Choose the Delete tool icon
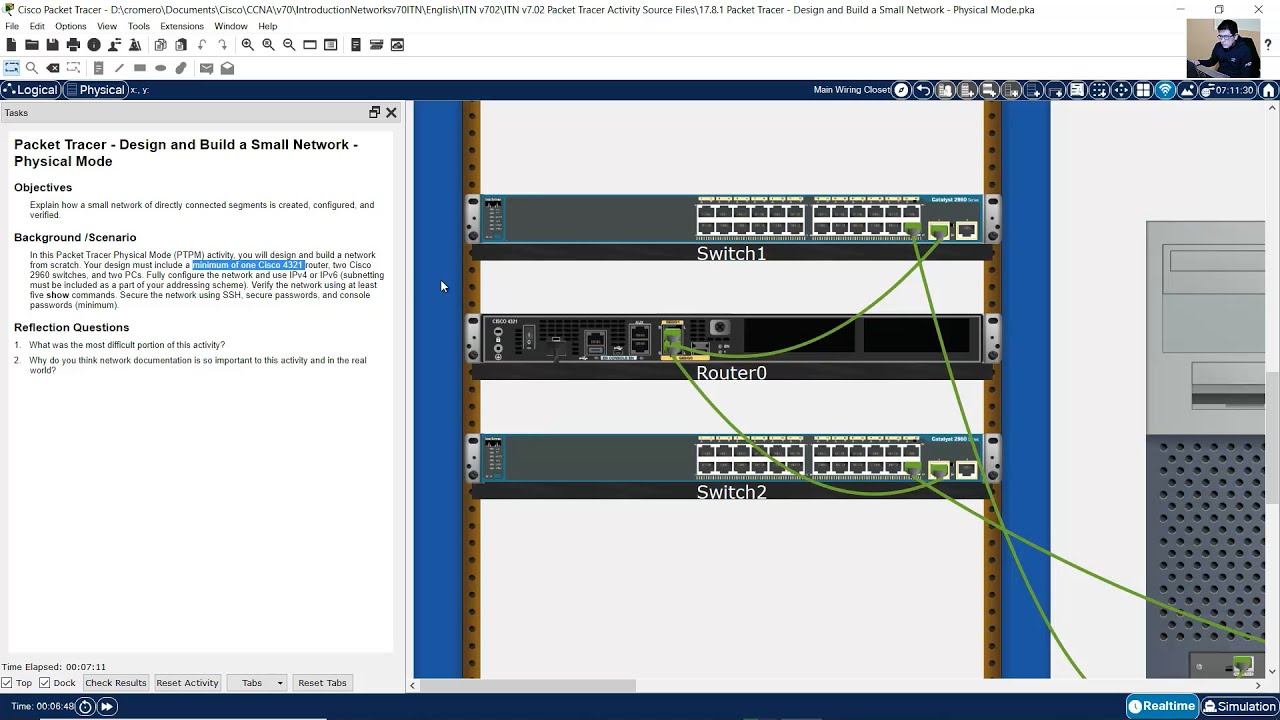The width and height of the screenshot is (1280, 720). click(53, 68)
